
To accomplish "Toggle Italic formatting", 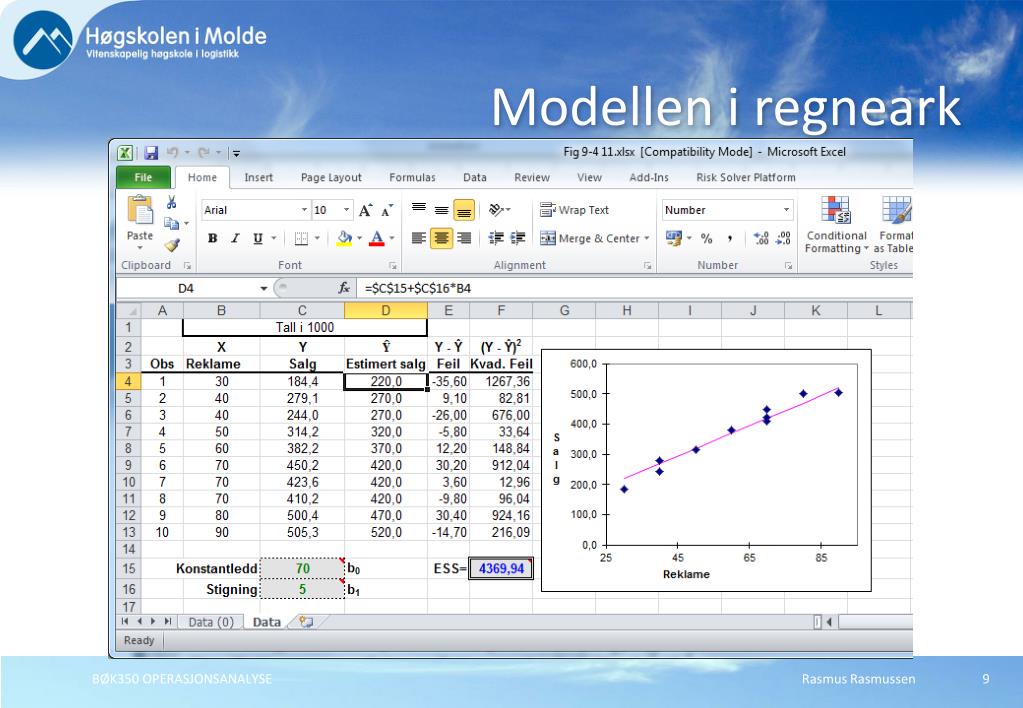I will click(x=236, y=239).
